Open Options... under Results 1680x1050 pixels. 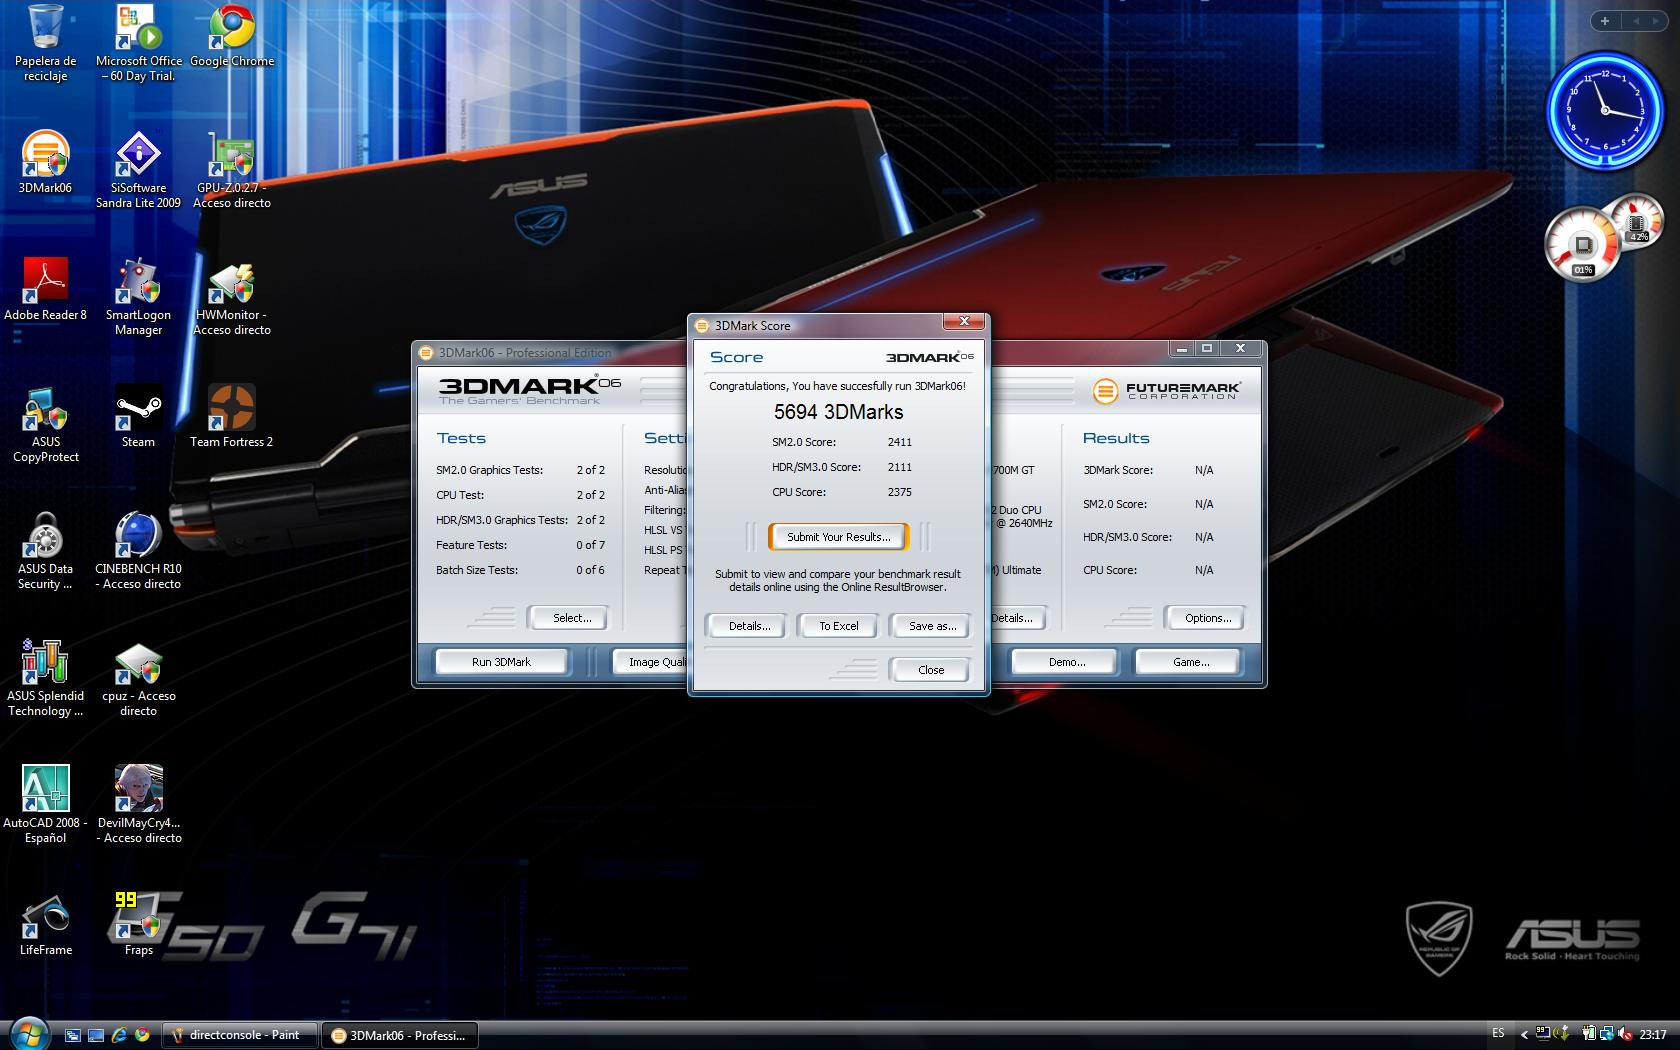point(1207,618)
